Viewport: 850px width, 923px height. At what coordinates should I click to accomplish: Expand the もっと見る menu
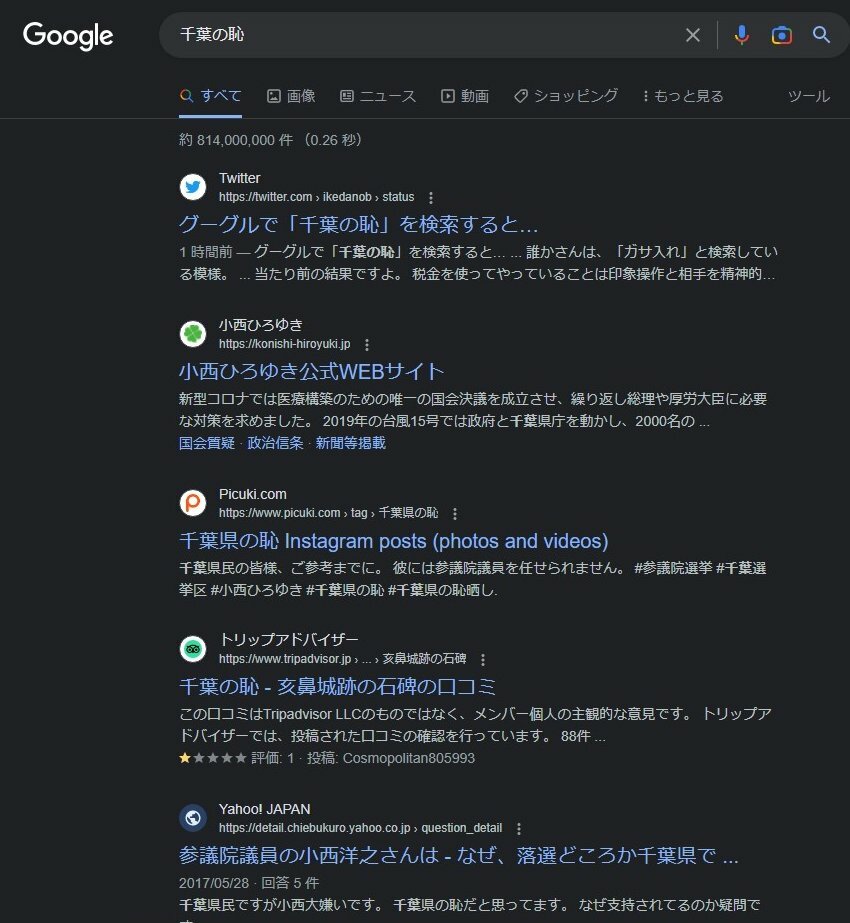pos(683,96)
